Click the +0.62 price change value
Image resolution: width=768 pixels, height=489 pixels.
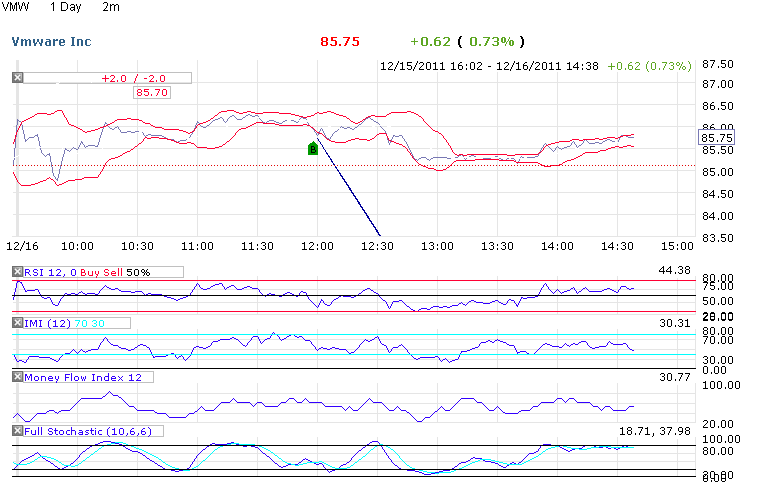430,42
